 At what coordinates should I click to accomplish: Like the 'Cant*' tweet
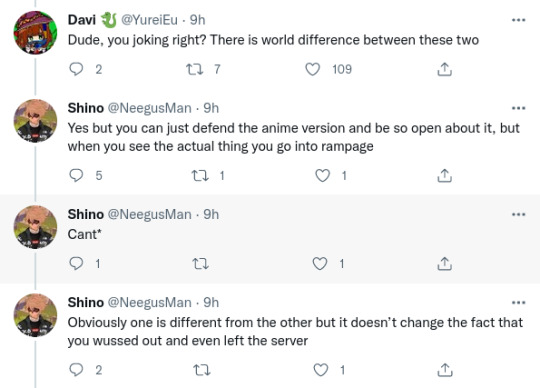click(320, 264)
